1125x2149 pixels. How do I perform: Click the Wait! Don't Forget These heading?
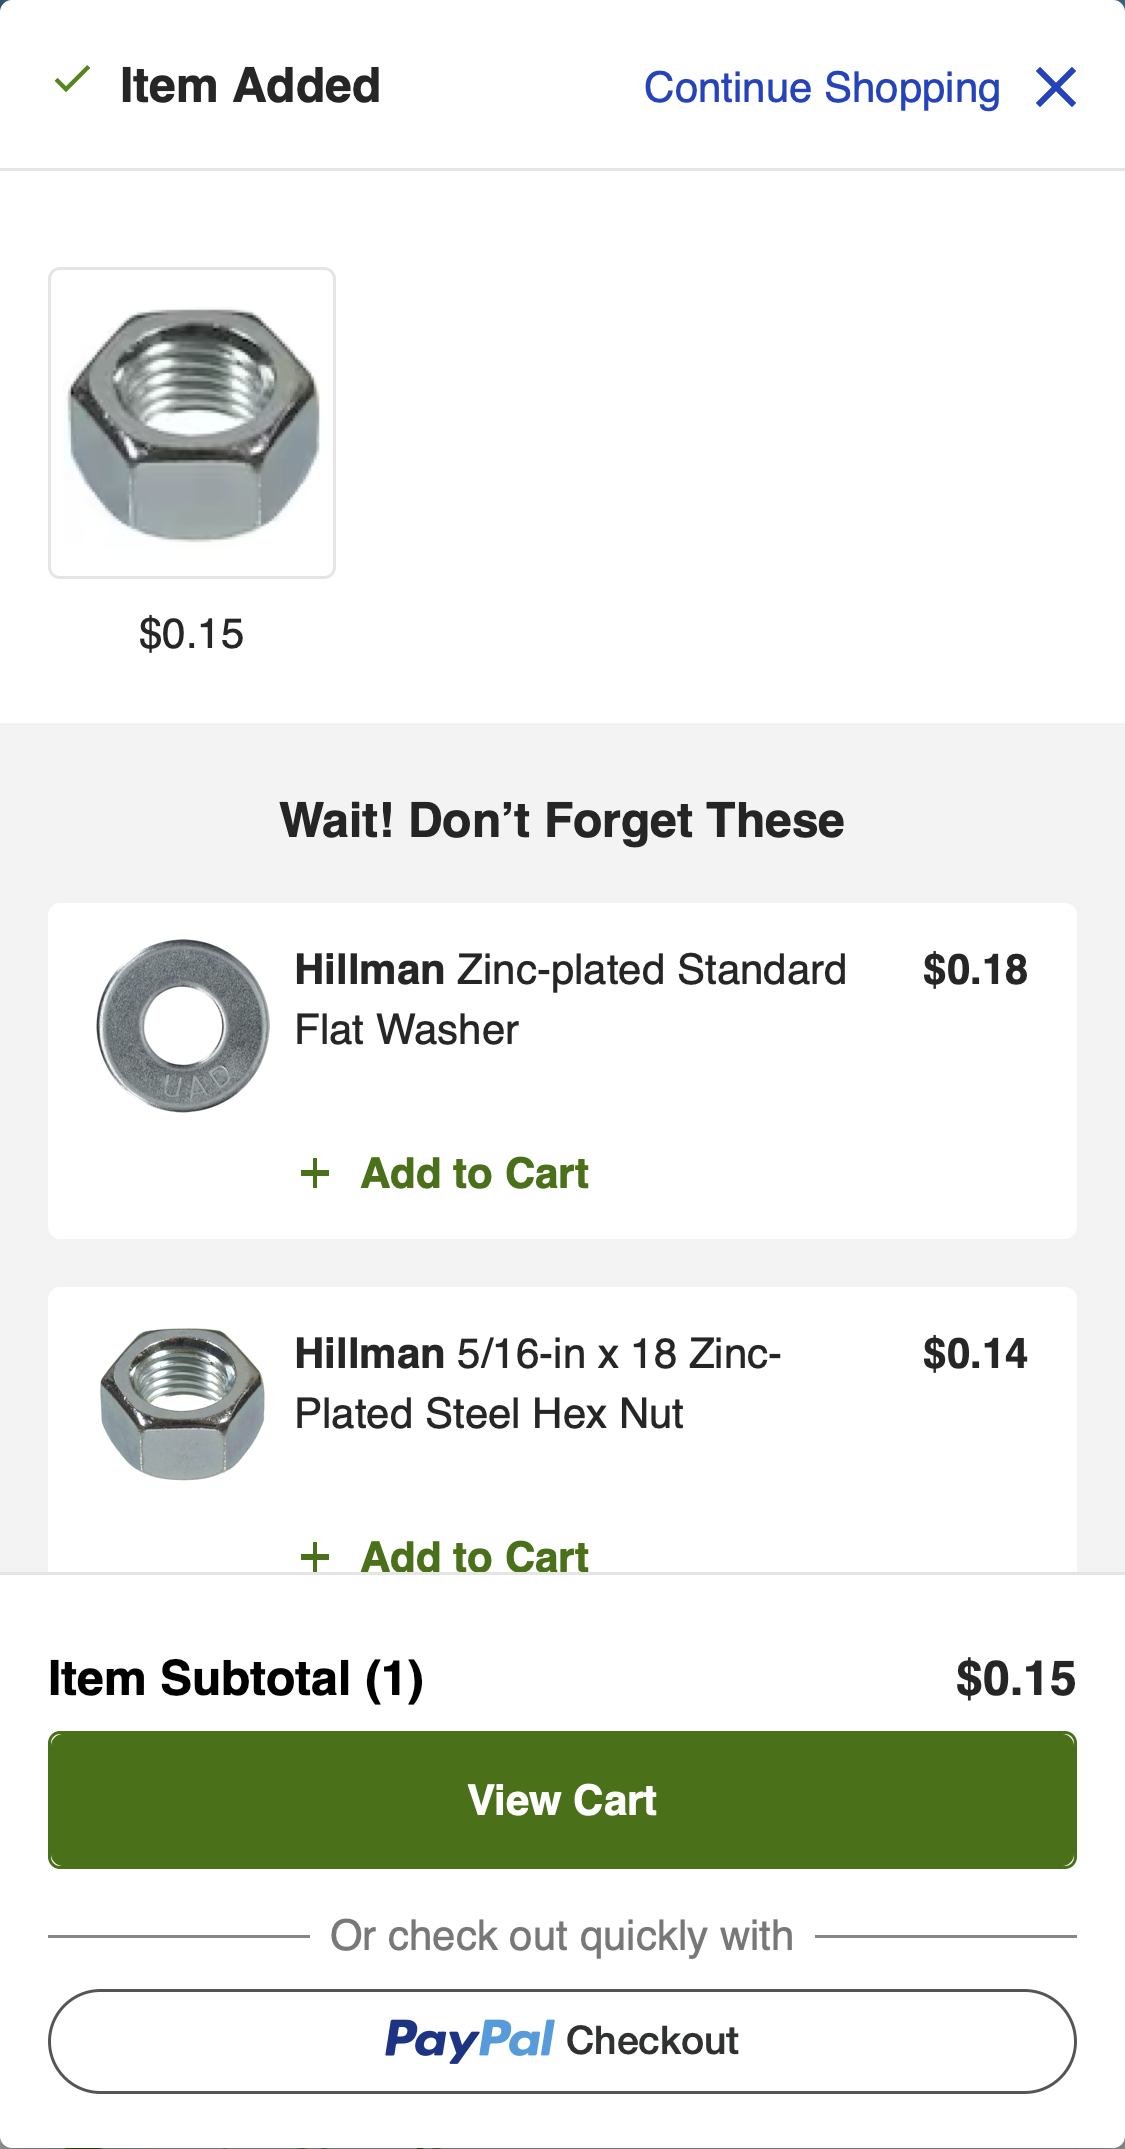pos(562,820)
